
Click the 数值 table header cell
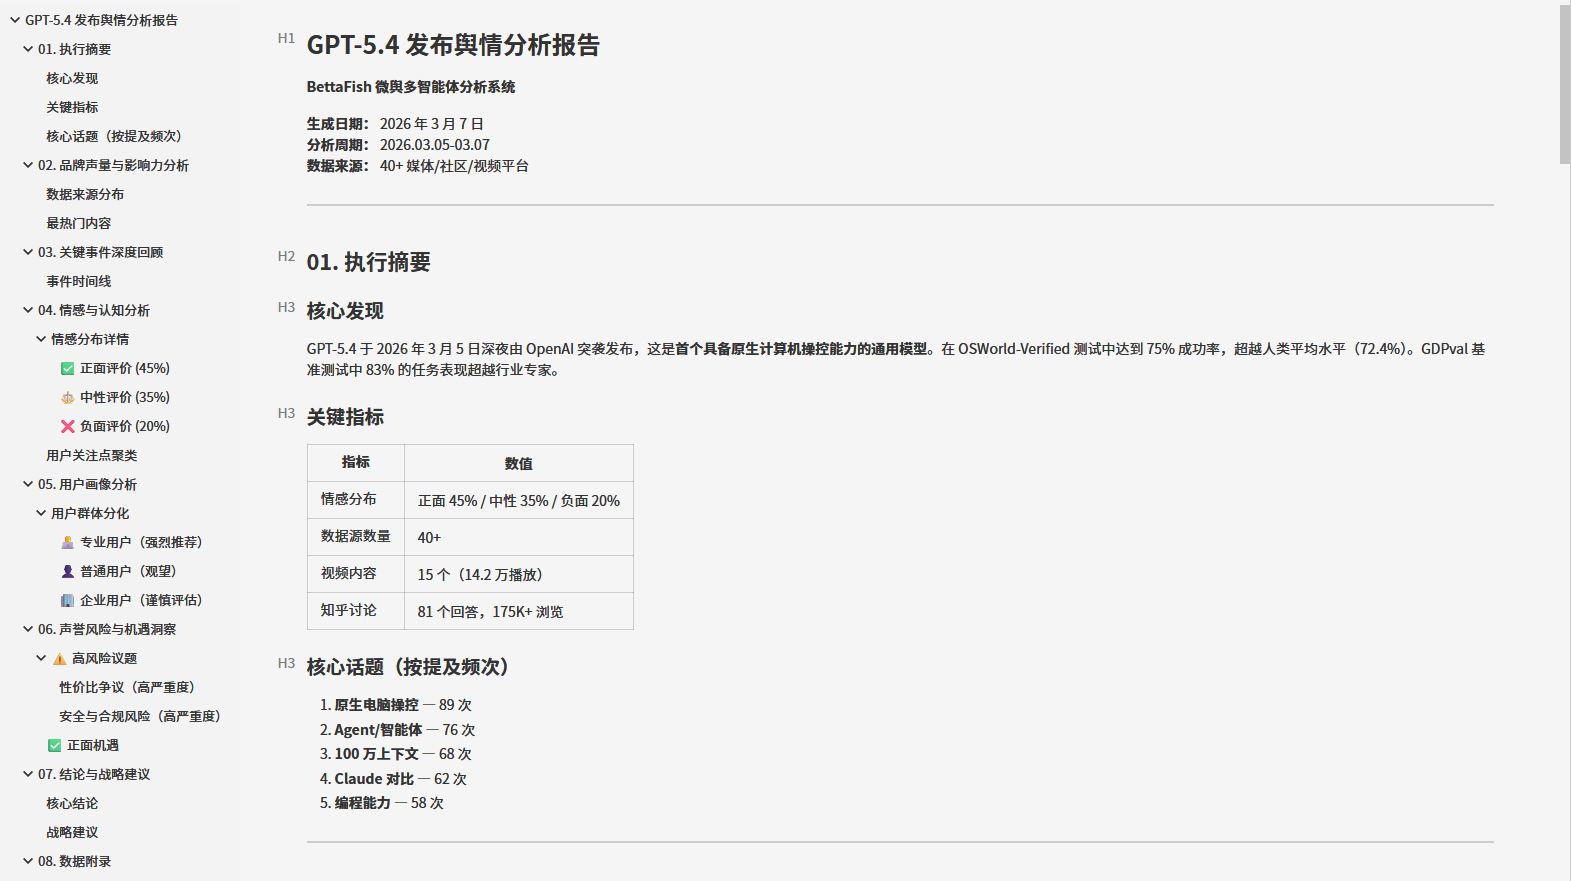click(x=519, y=463)
